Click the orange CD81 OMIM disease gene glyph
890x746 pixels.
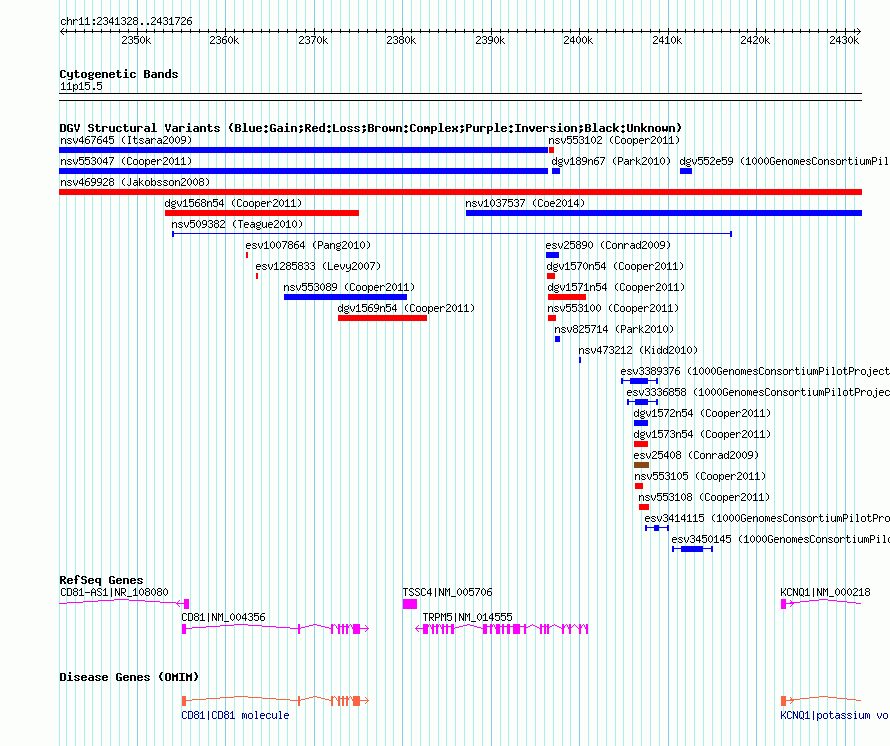tap(275, 701)
